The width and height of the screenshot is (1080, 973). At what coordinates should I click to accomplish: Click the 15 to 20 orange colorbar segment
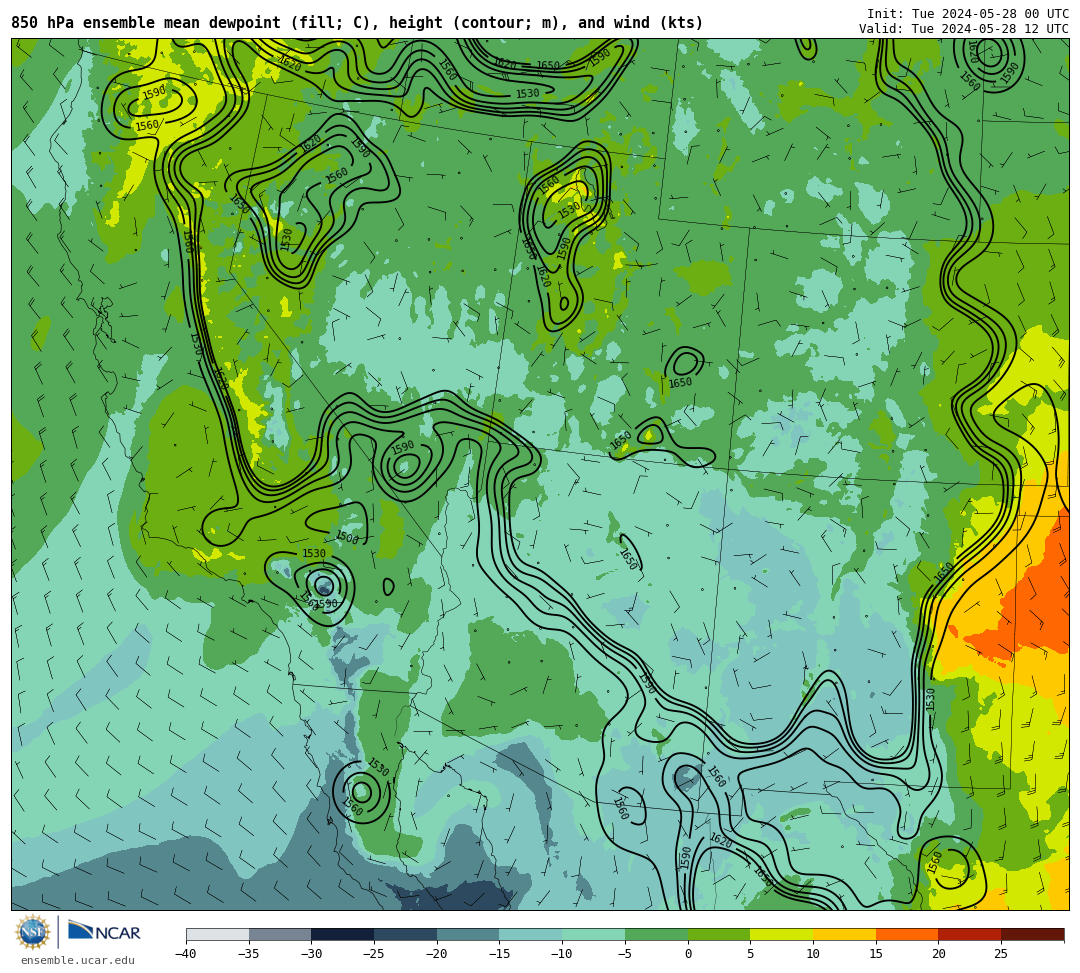tap(907, 934)
